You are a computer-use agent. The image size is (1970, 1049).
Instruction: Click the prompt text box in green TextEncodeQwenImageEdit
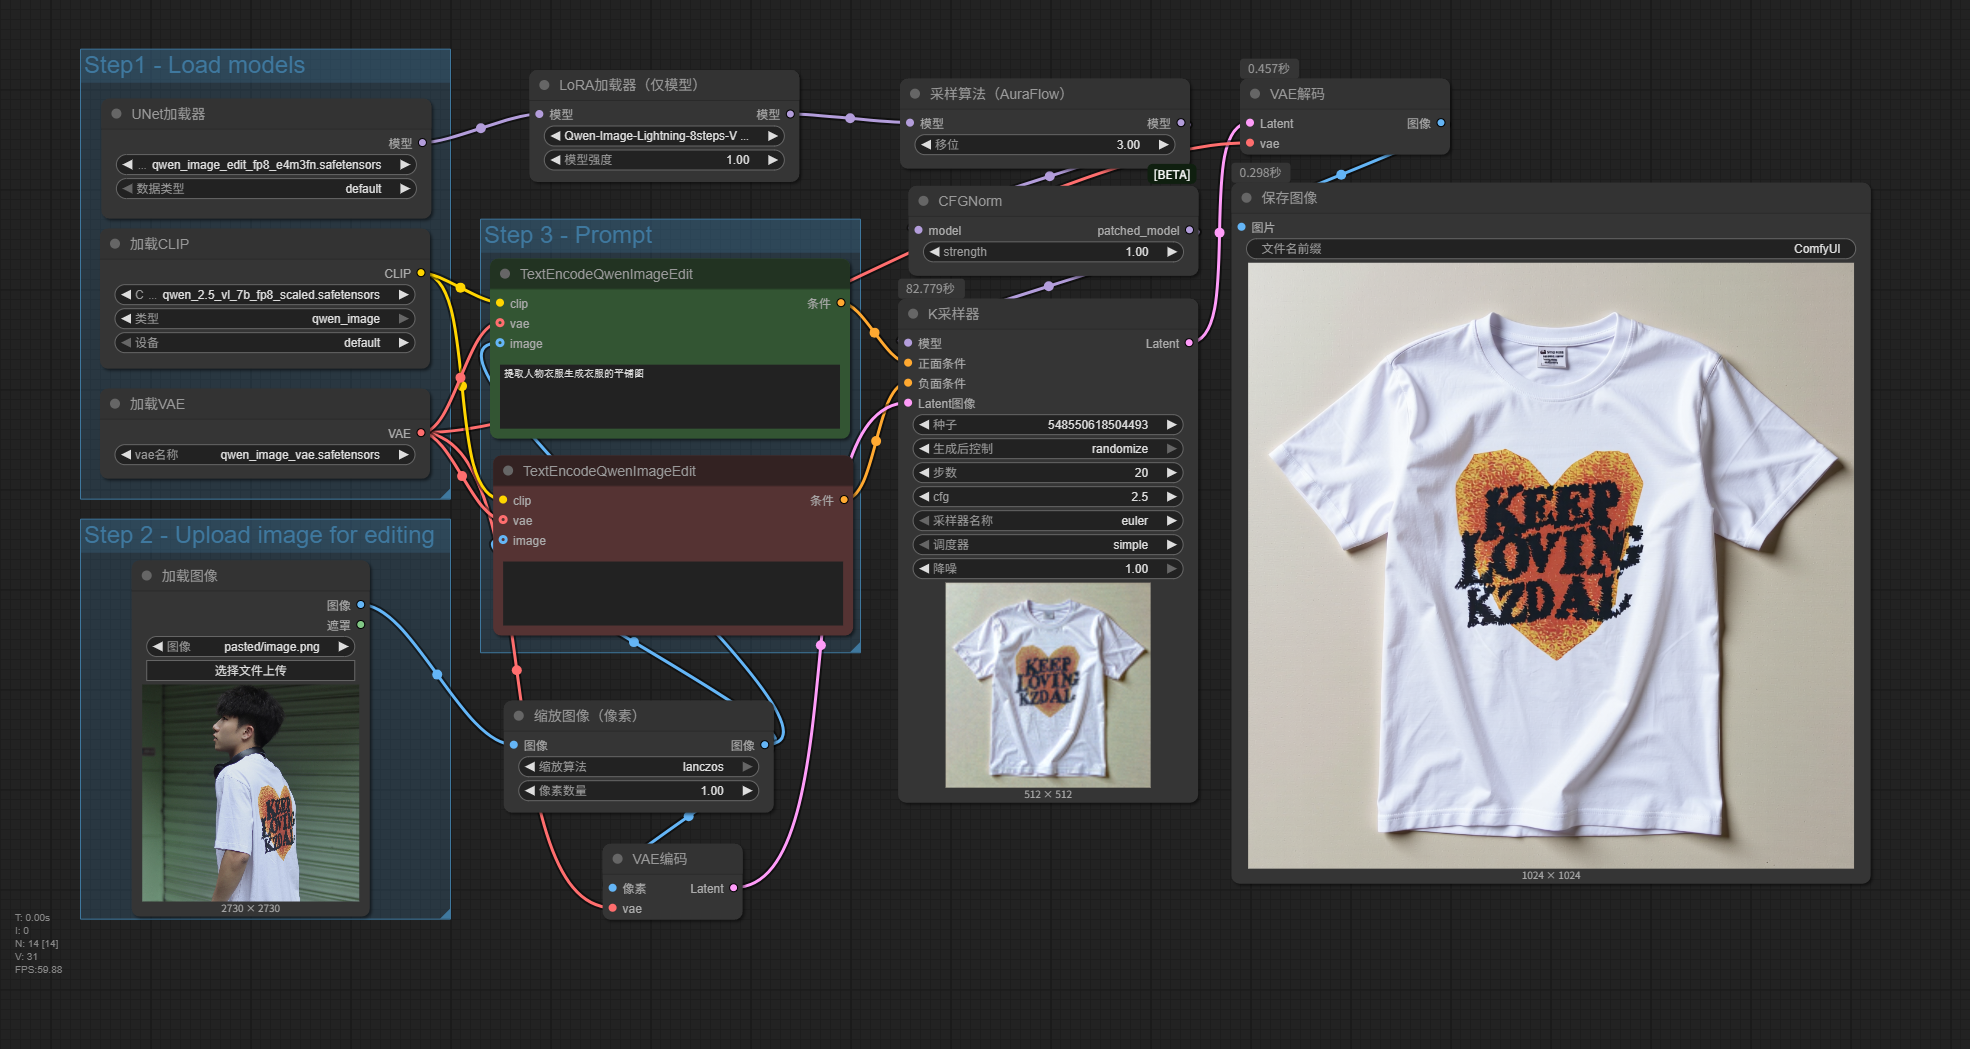(669, 397)
